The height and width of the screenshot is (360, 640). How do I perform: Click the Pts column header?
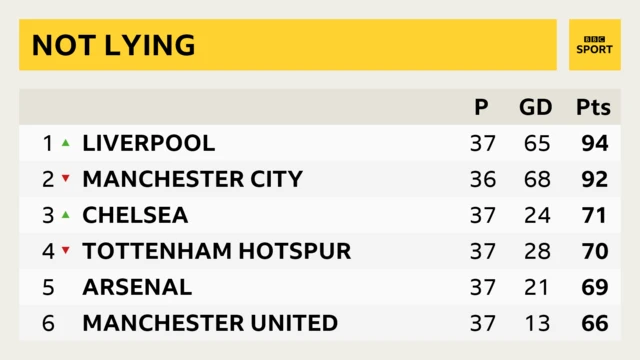pos(593,107)
